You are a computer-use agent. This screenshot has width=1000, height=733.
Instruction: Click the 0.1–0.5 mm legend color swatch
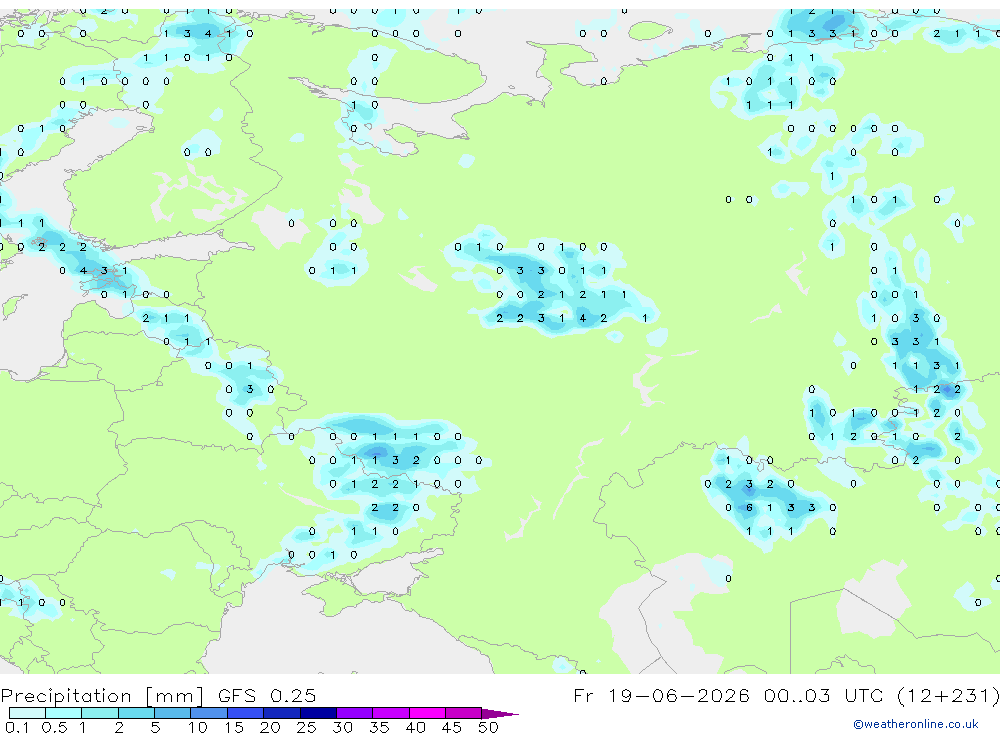pyautogui.click(x=27, y=713)
